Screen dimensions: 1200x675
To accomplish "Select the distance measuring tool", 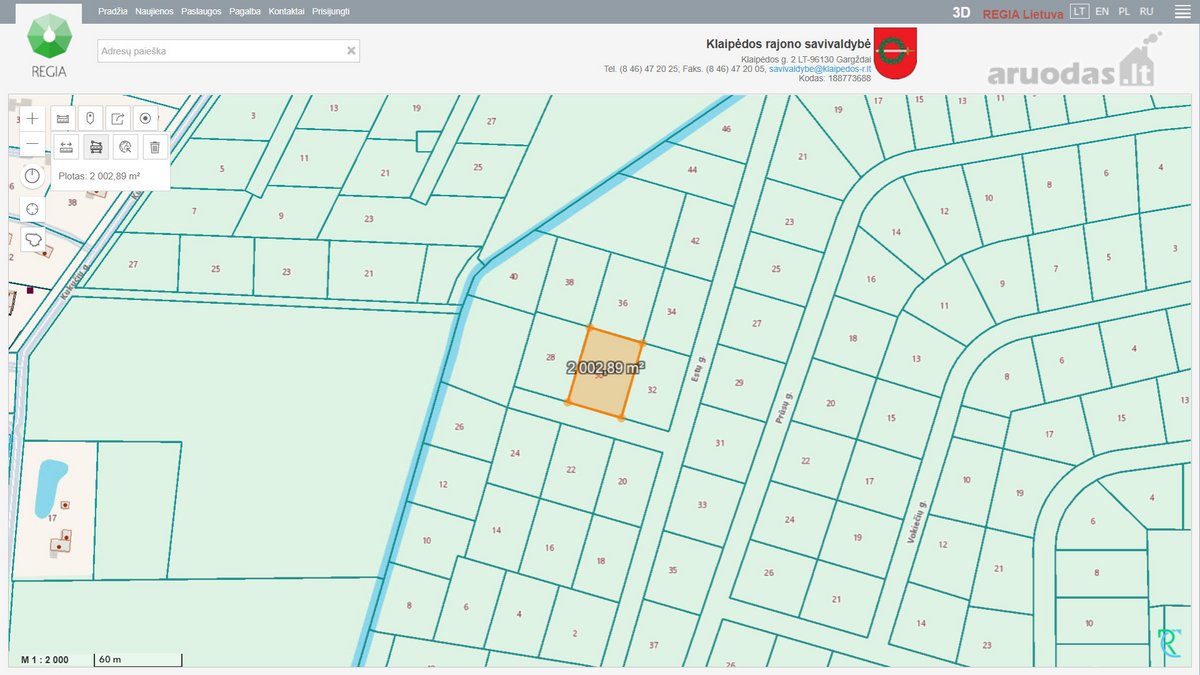I will tap(66, 147).
